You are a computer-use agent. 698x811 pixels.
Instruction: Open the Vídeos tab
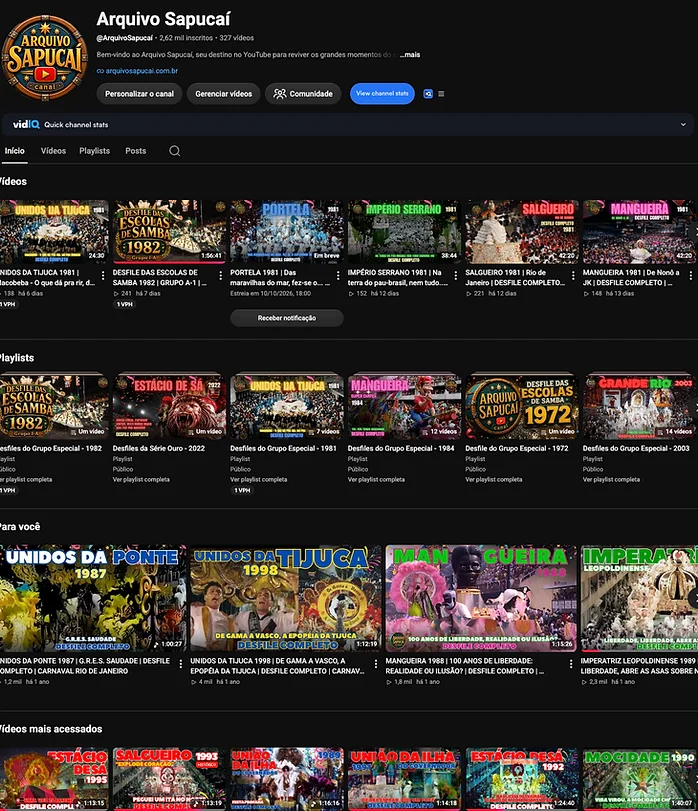pos(53,151)
